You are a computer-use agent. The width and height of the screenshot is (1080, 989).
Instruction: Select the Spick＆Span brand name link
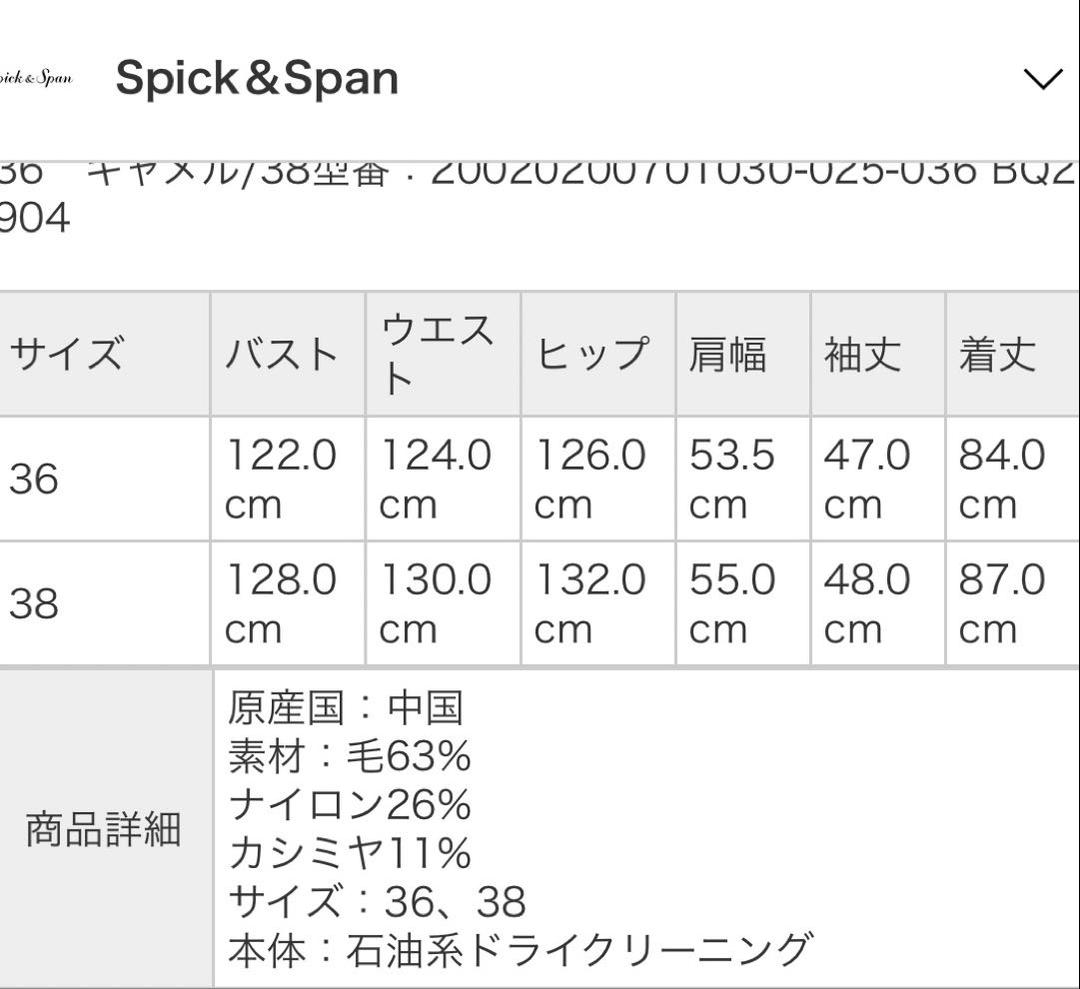(255, 78)
